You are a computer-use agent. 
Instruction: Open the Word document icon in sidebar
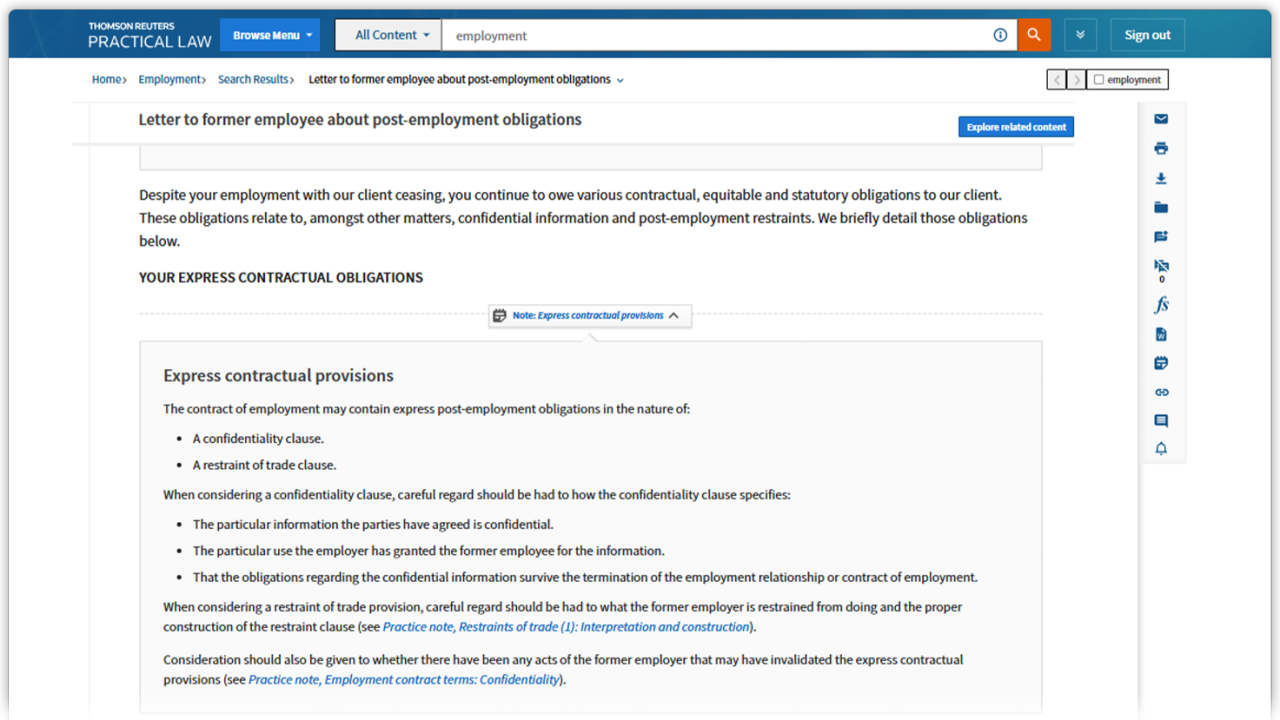tap(1161, 334)
